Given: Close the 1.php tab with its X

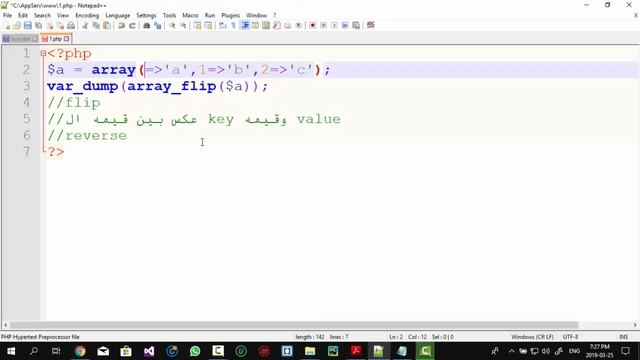Looking at the screenshot, I should [x=67, y=39].
